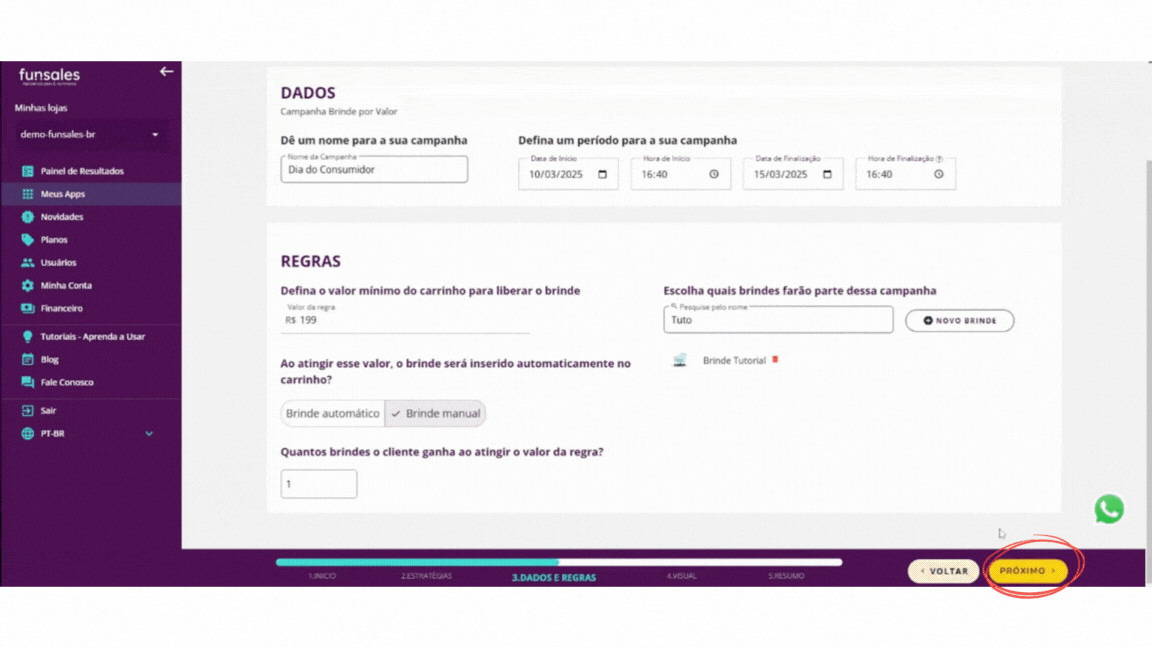This screenshot has width=1152, height=648.
Task: Open Usuários menu item
Action: [58, 262]
